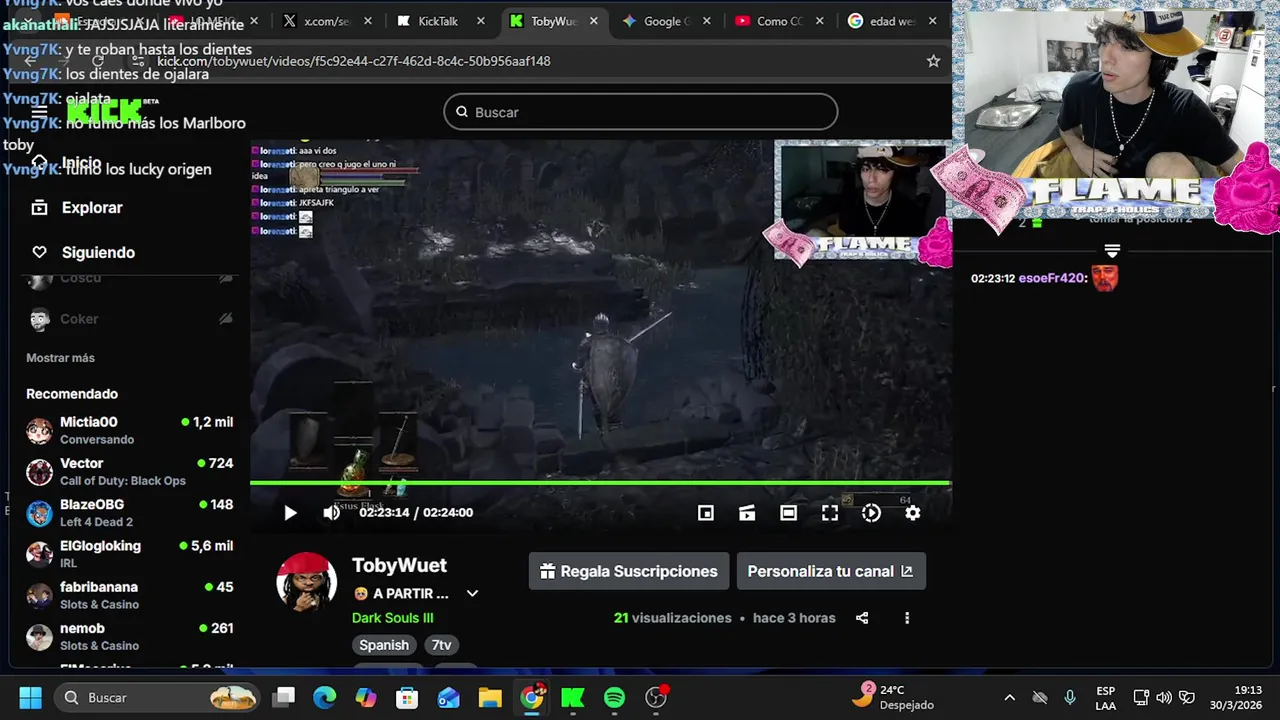Open weather widget 24°C Despejado
Screen dimensions: 1280x720
[894, 697]
